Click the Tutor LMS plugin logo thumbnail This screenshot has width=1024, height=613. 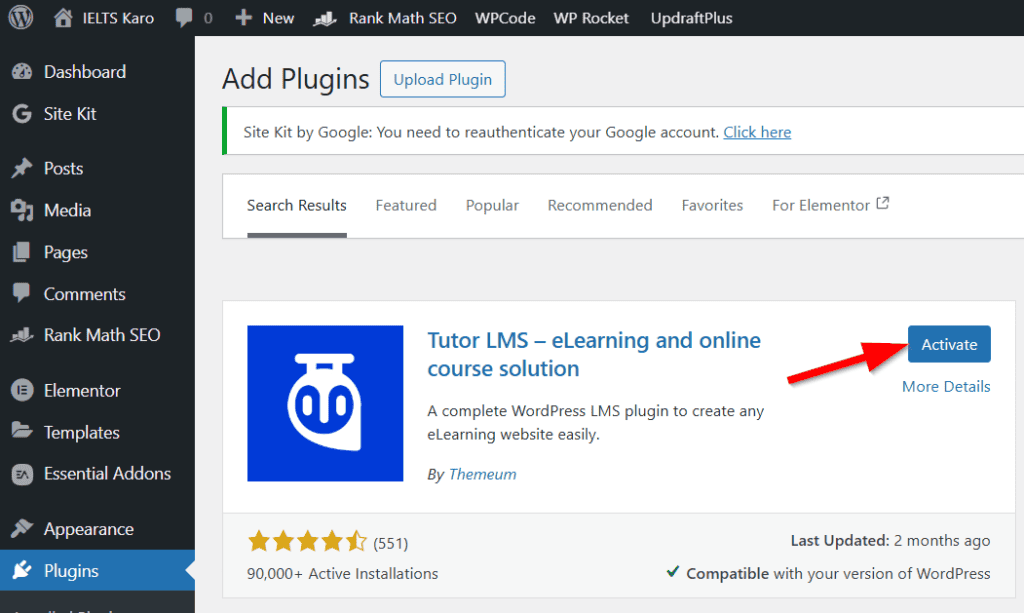325,403
